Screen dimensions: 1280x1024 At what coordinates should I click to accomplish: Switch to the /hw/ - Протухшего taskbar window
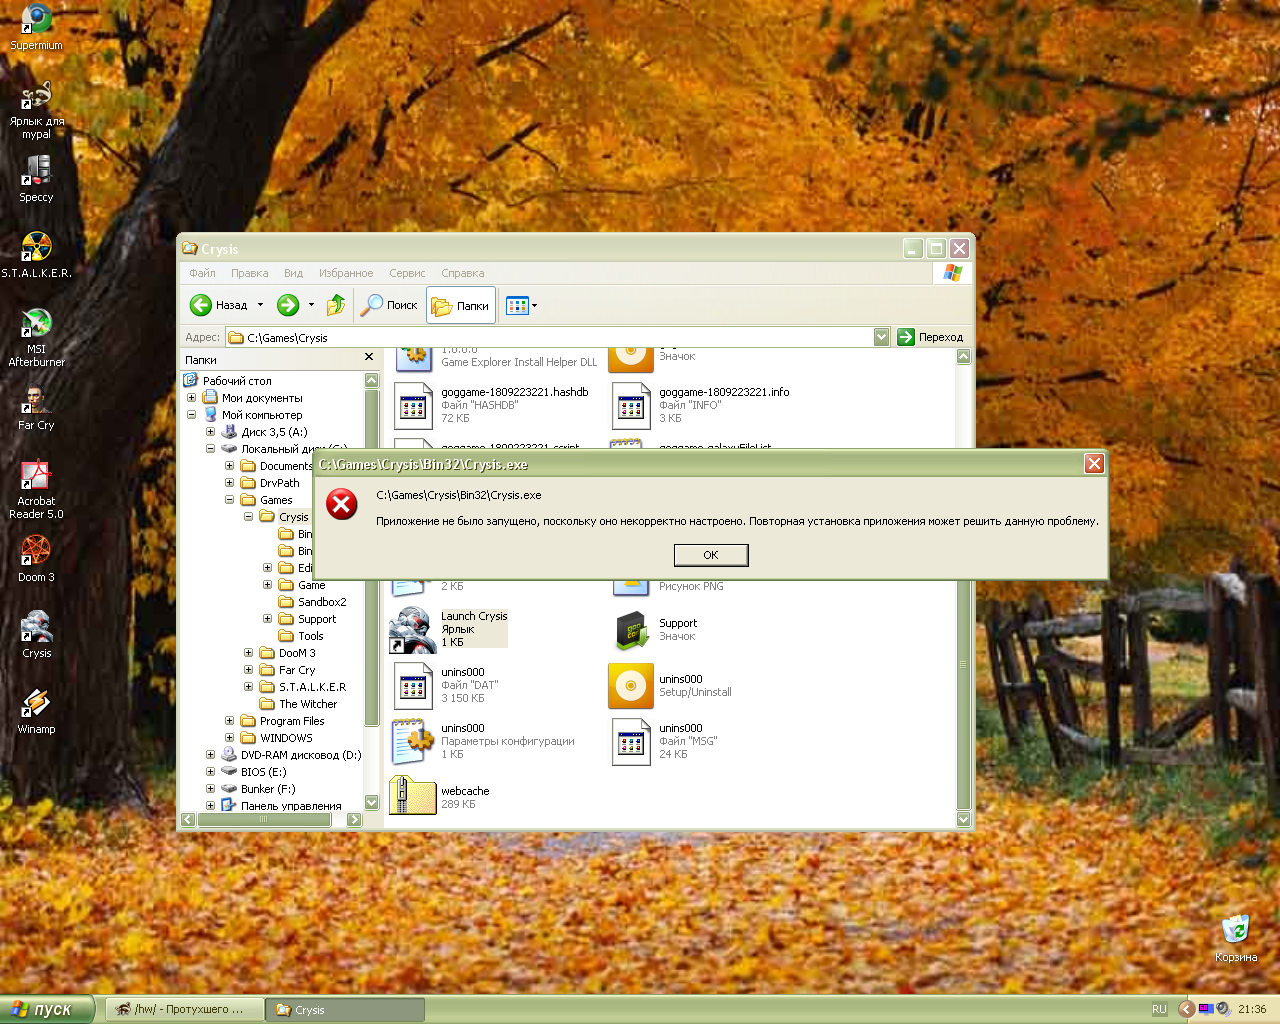[185, 1010]
